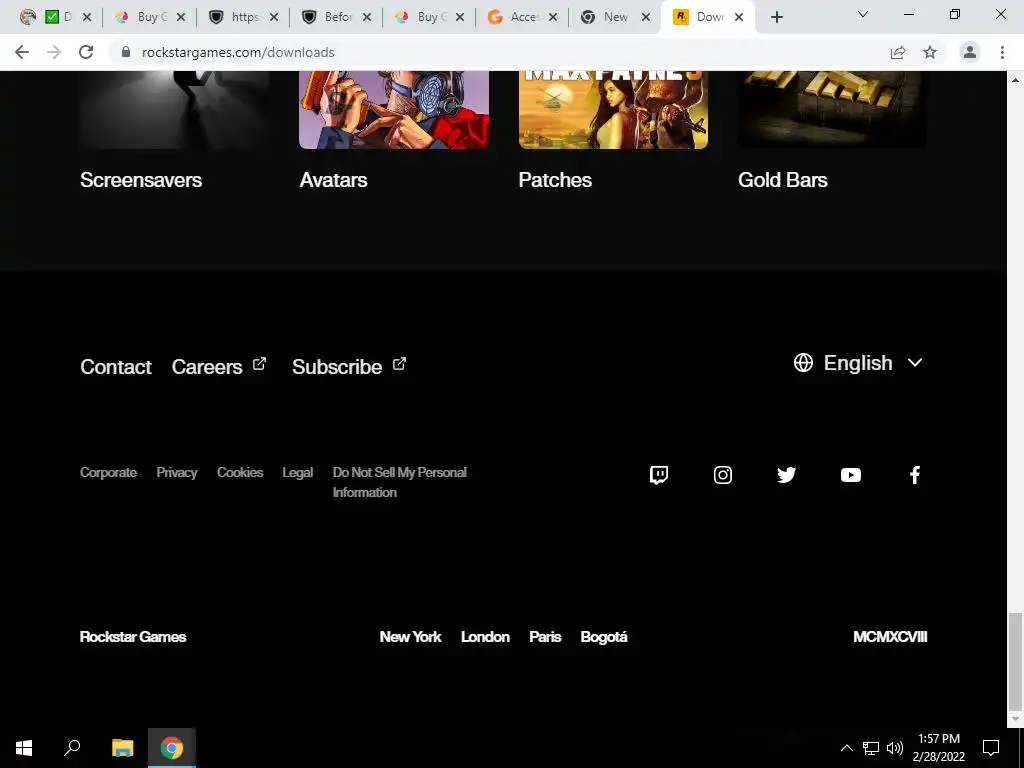Open the taskbar clock and date
Viewport: 1024px width, 768px height.
coord(938,748)
